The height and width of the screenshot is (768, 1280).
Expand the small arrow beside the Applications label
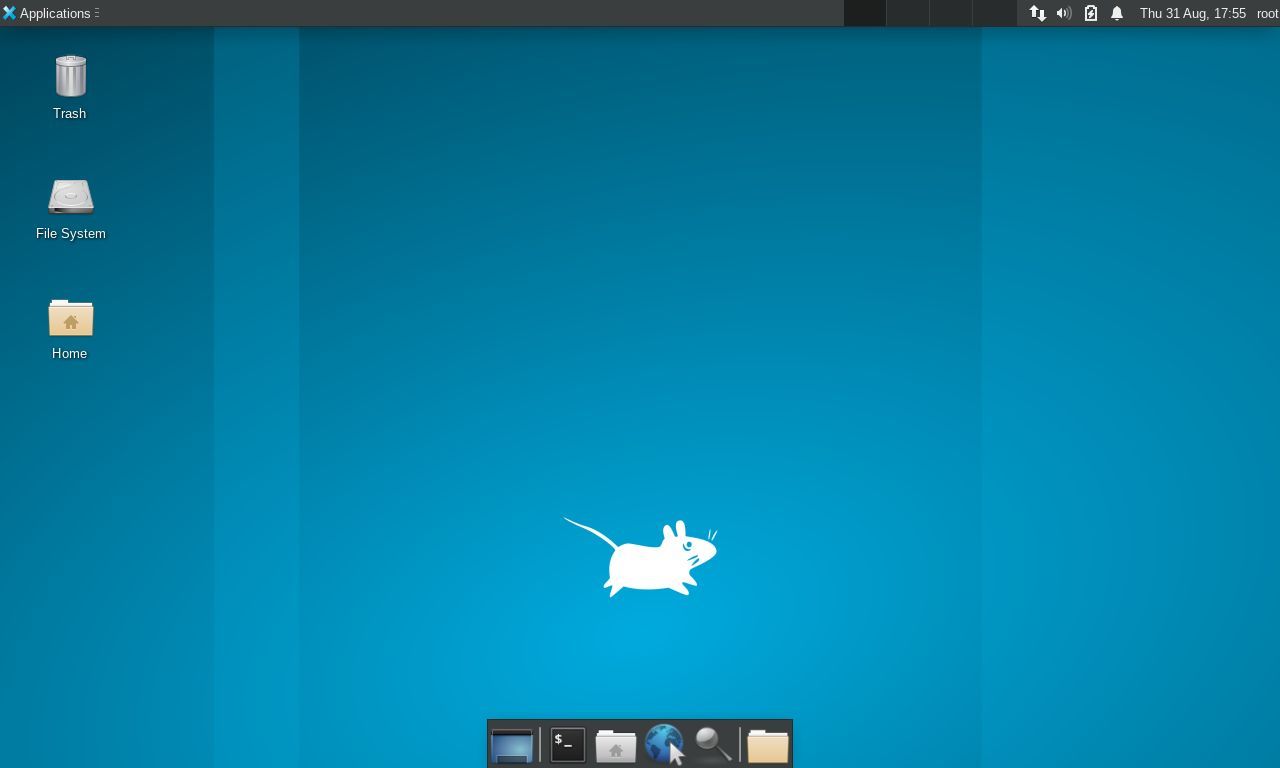pyautogui.click(x=97, y=13)
